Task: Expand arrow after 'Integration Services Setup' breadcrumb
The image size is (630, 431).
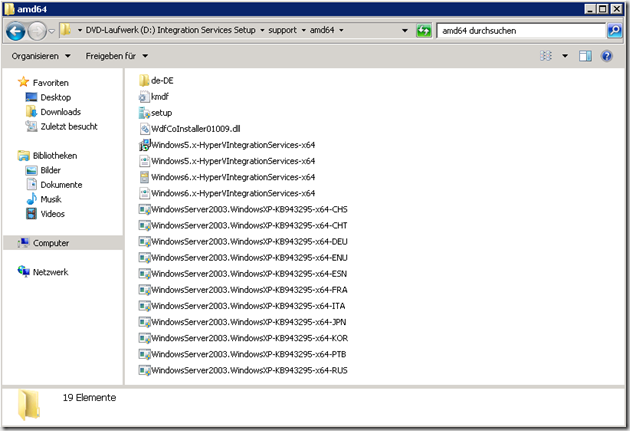Action: (x=262, y=31)
